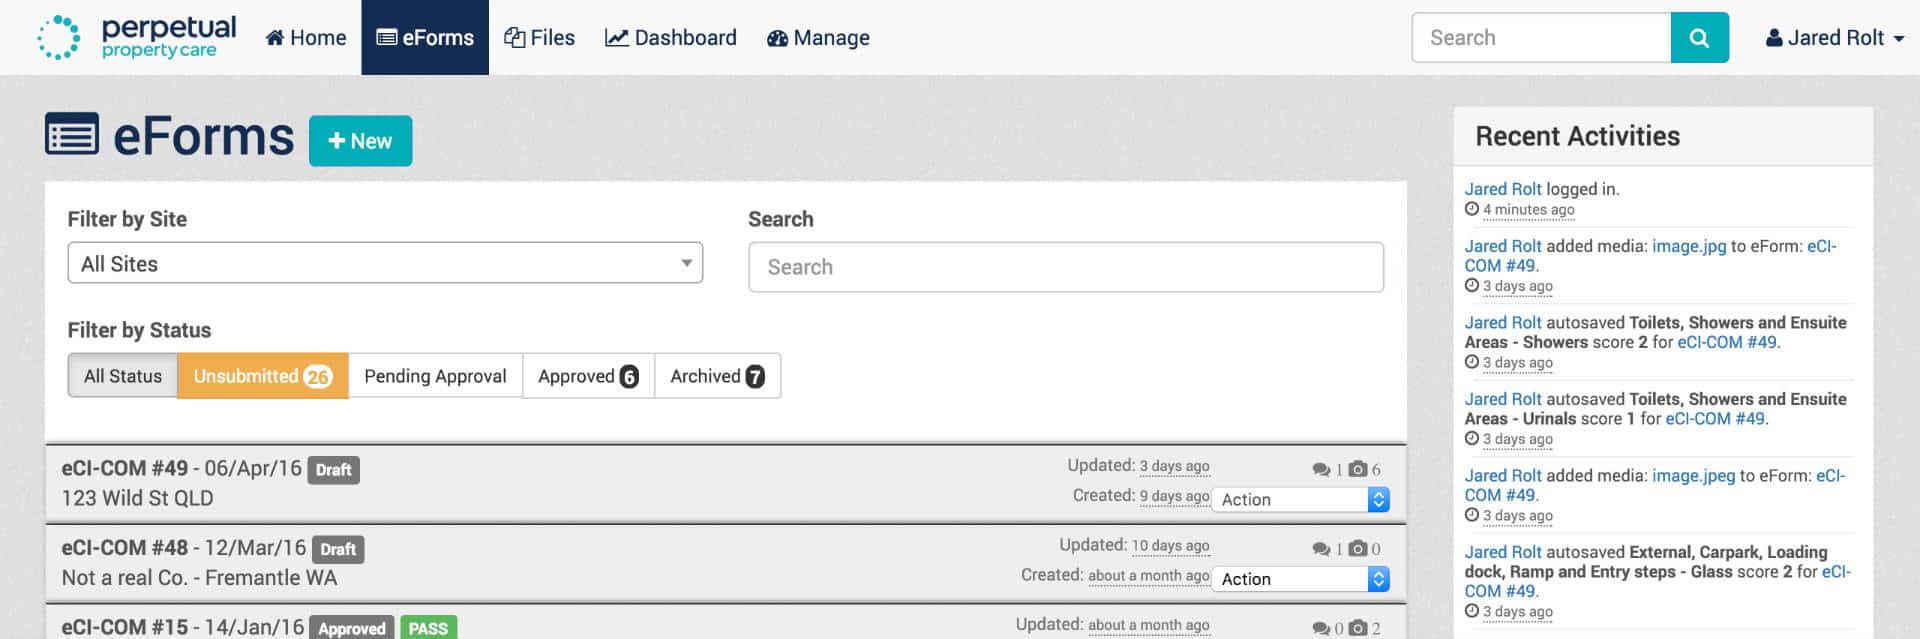Click clock icon beside '4 minutes ago'

click(x=1472, y=209)
